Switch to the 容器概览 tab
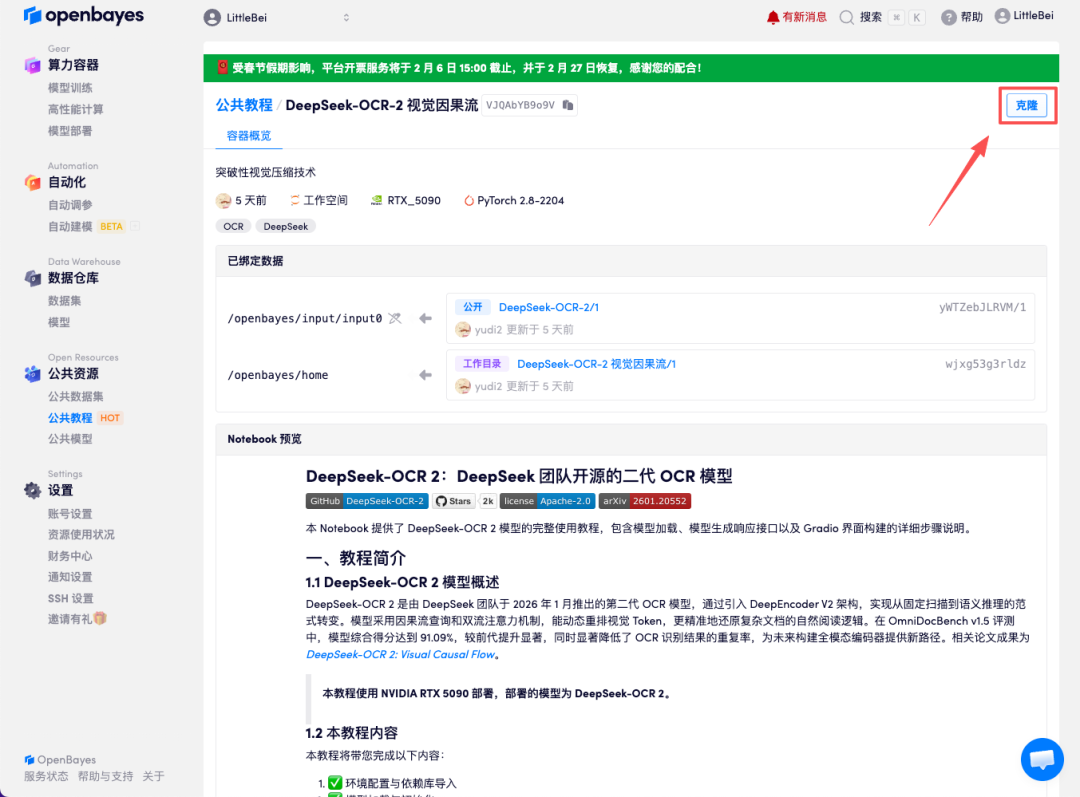1080x797 pixels. tap(249, 136)
